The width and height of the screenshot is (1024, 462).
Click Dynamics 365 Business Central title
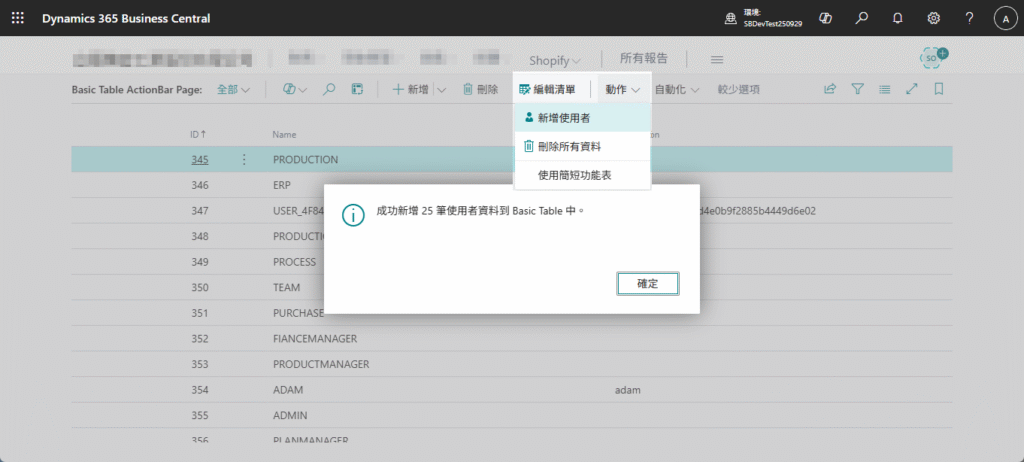tap(126, 18)
